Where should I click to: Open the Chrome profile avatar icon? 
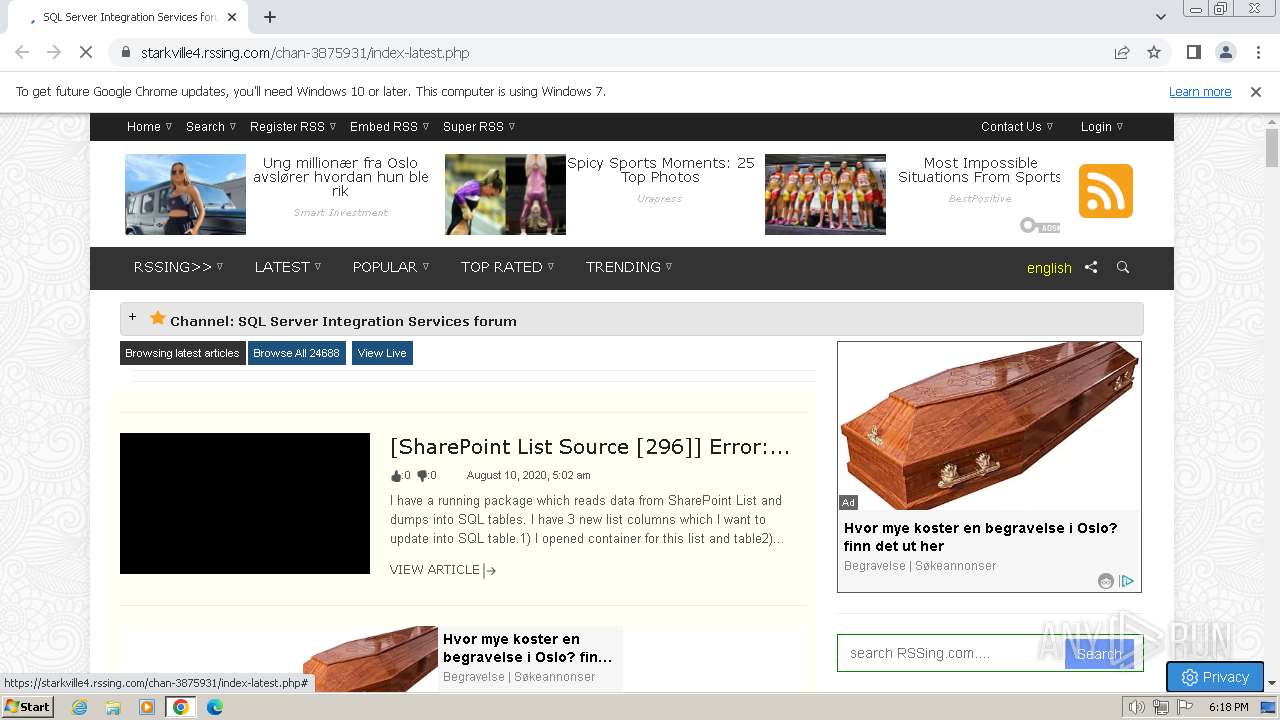pyautogui.click(x=1225, y=52)
